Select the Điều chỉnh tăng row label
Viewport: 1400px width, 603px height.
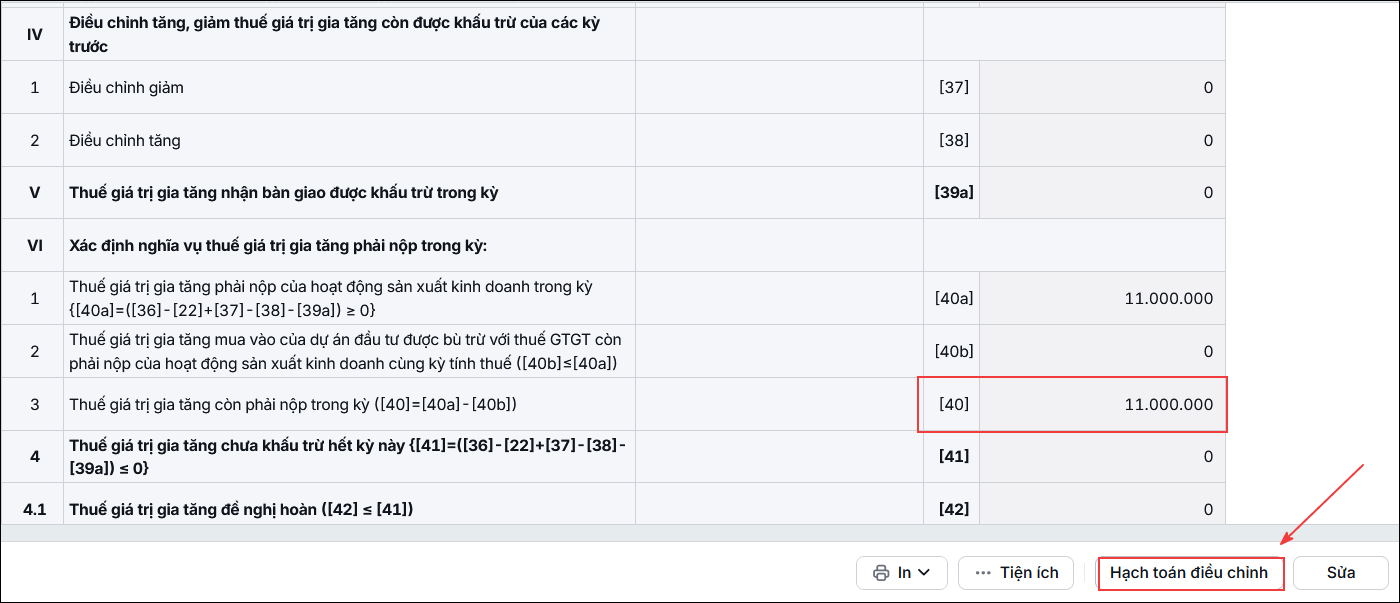coord(125,140)
